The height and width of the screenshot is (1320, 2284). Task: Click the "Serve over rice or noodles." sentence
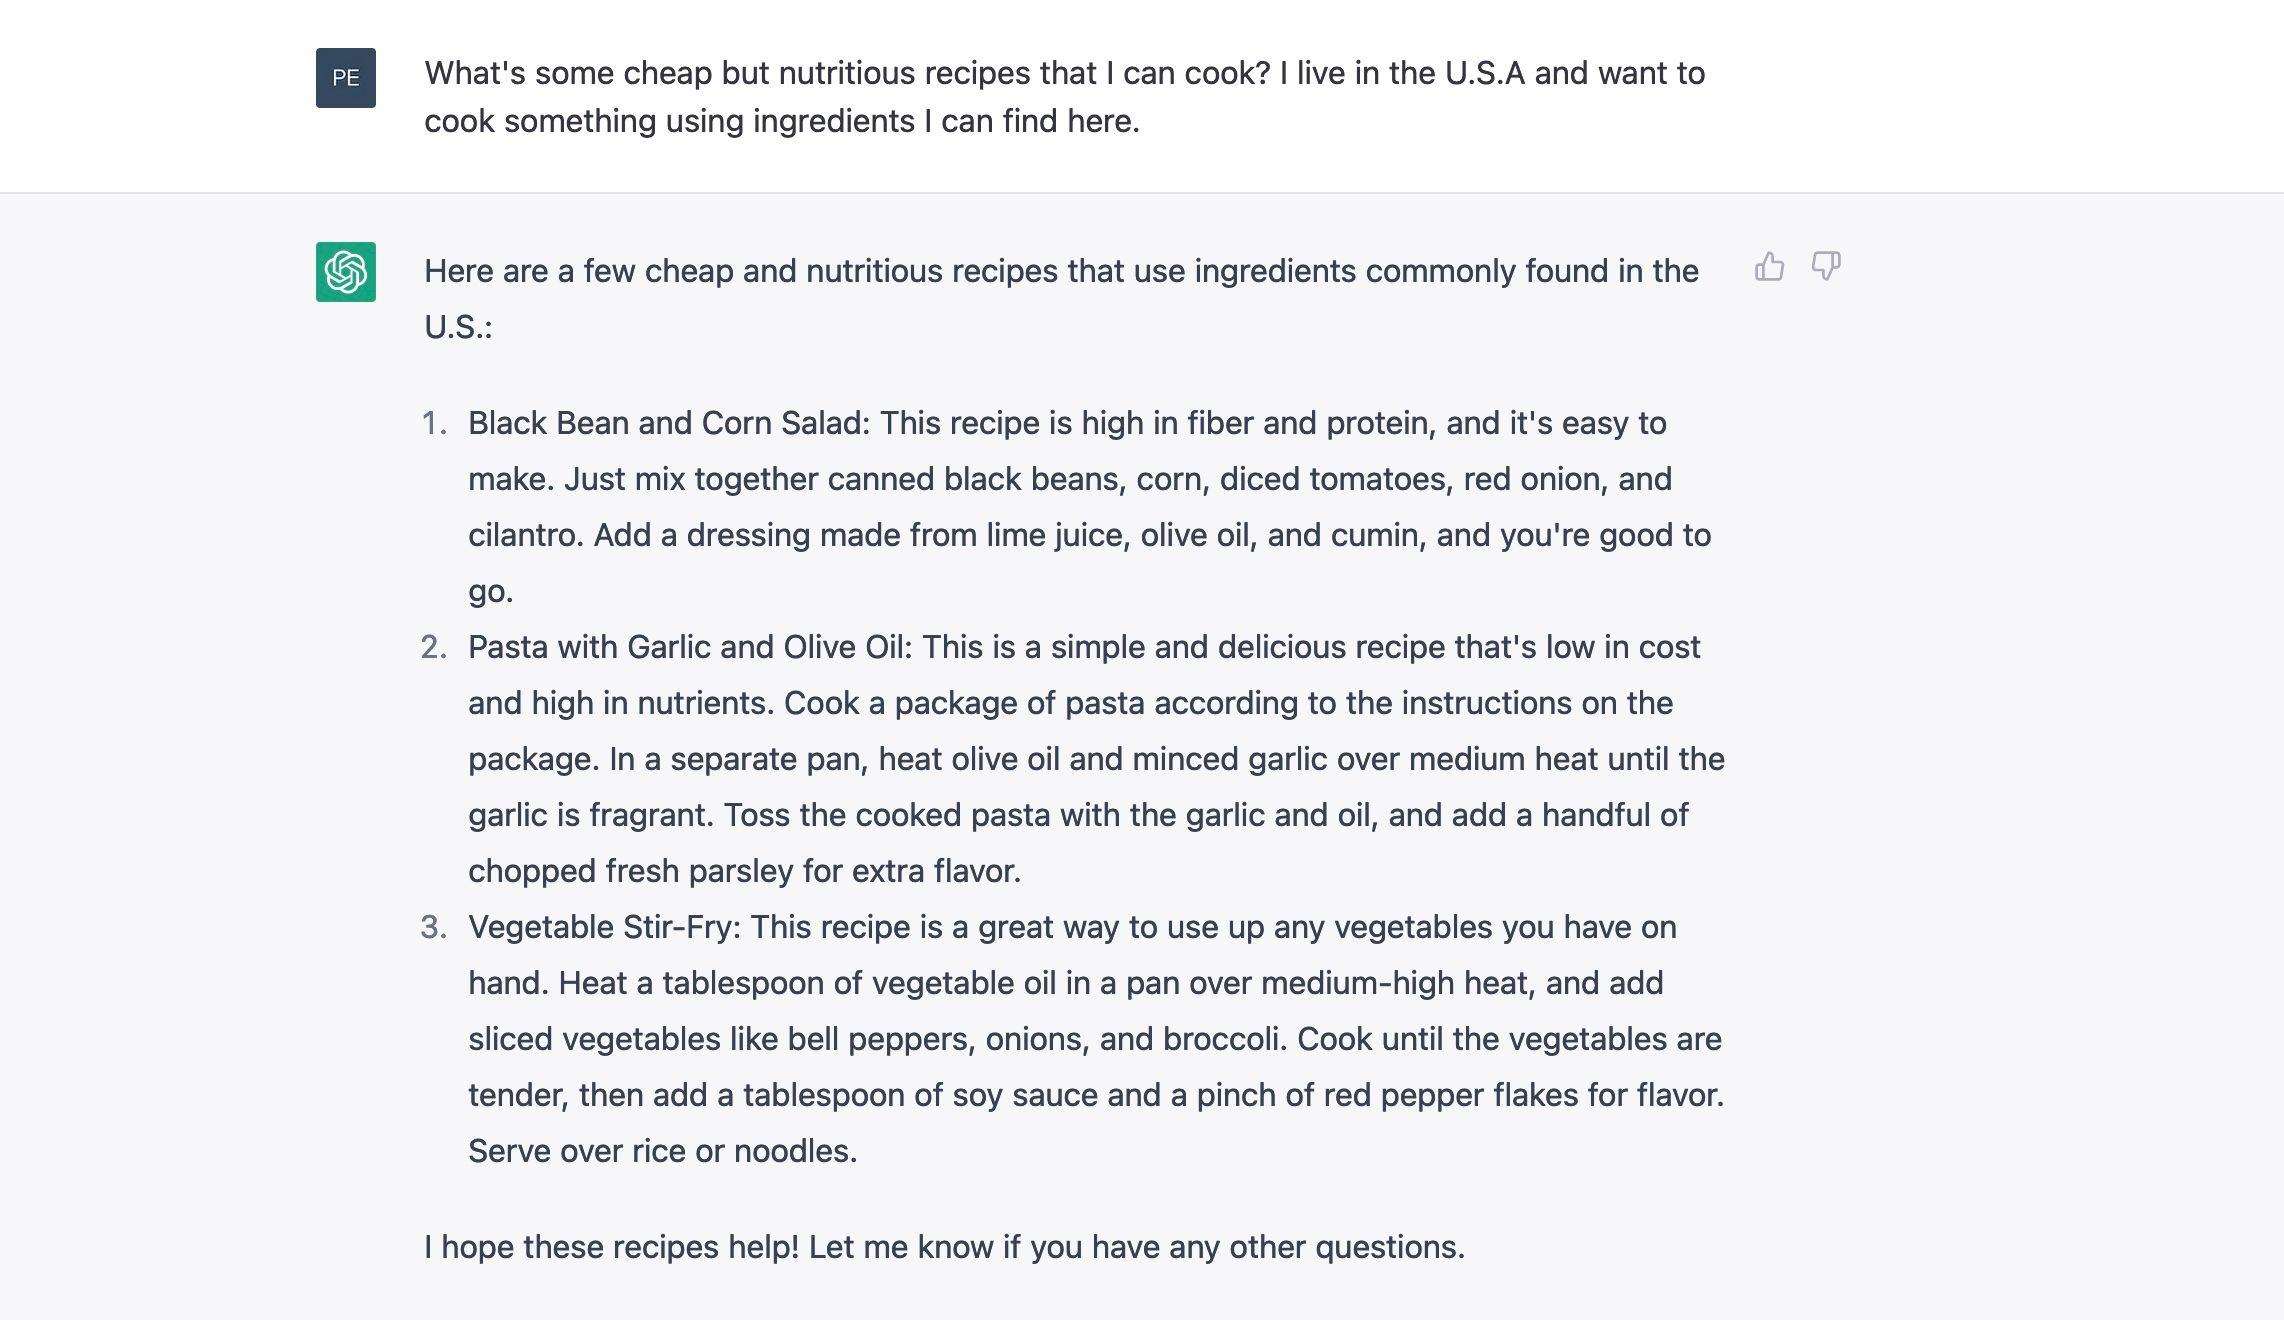point(662,1151)
